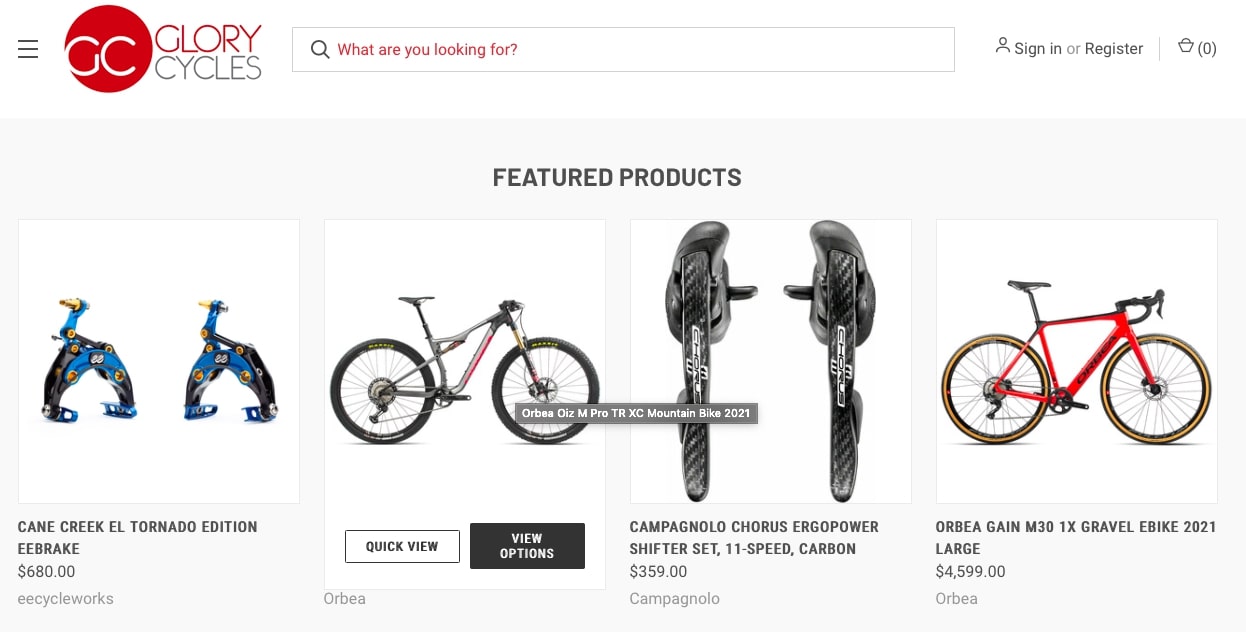1246x632 pixels.
Task: Open the Campagnolo Chorus Ergopower Shifter title
Action: click(x=754, y=537)
